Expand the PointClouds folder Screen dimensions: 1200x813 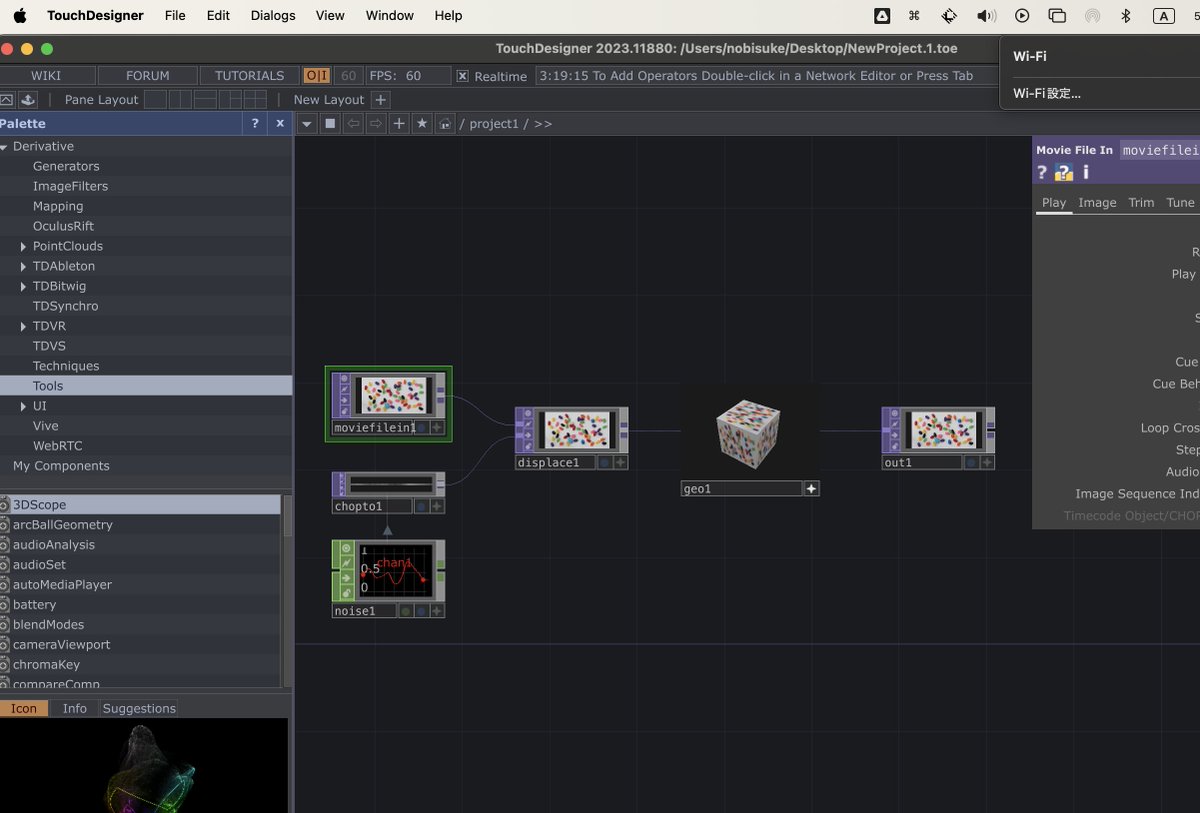coord(24,246)
